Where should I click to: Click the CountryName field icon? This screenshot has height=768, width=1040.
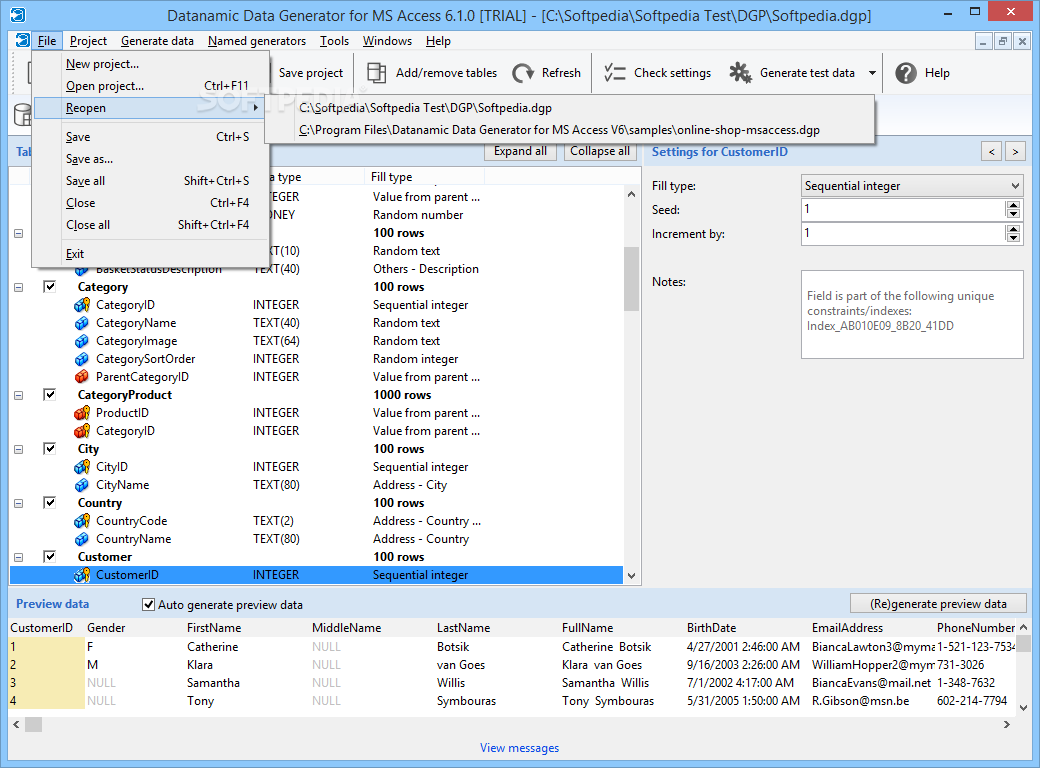tap(82, 539)
